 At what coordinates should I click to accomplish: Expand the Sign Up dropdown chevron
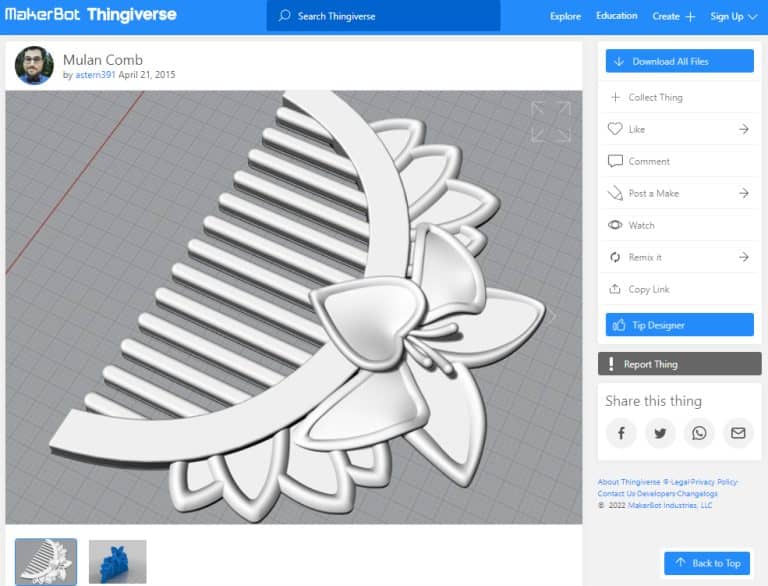pyautogui.click(x=753, y=17)
